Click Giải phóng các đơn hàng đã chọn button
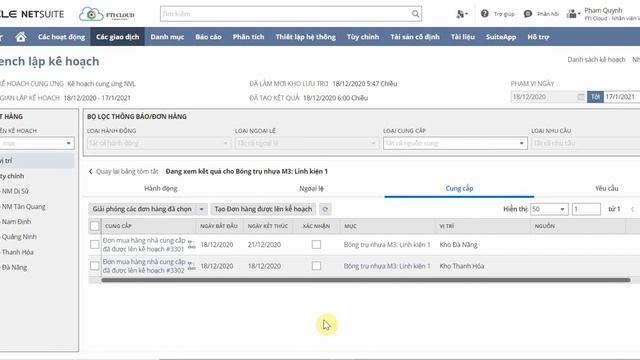The width and height of the screenshot is (640, 360). (142, 209)
